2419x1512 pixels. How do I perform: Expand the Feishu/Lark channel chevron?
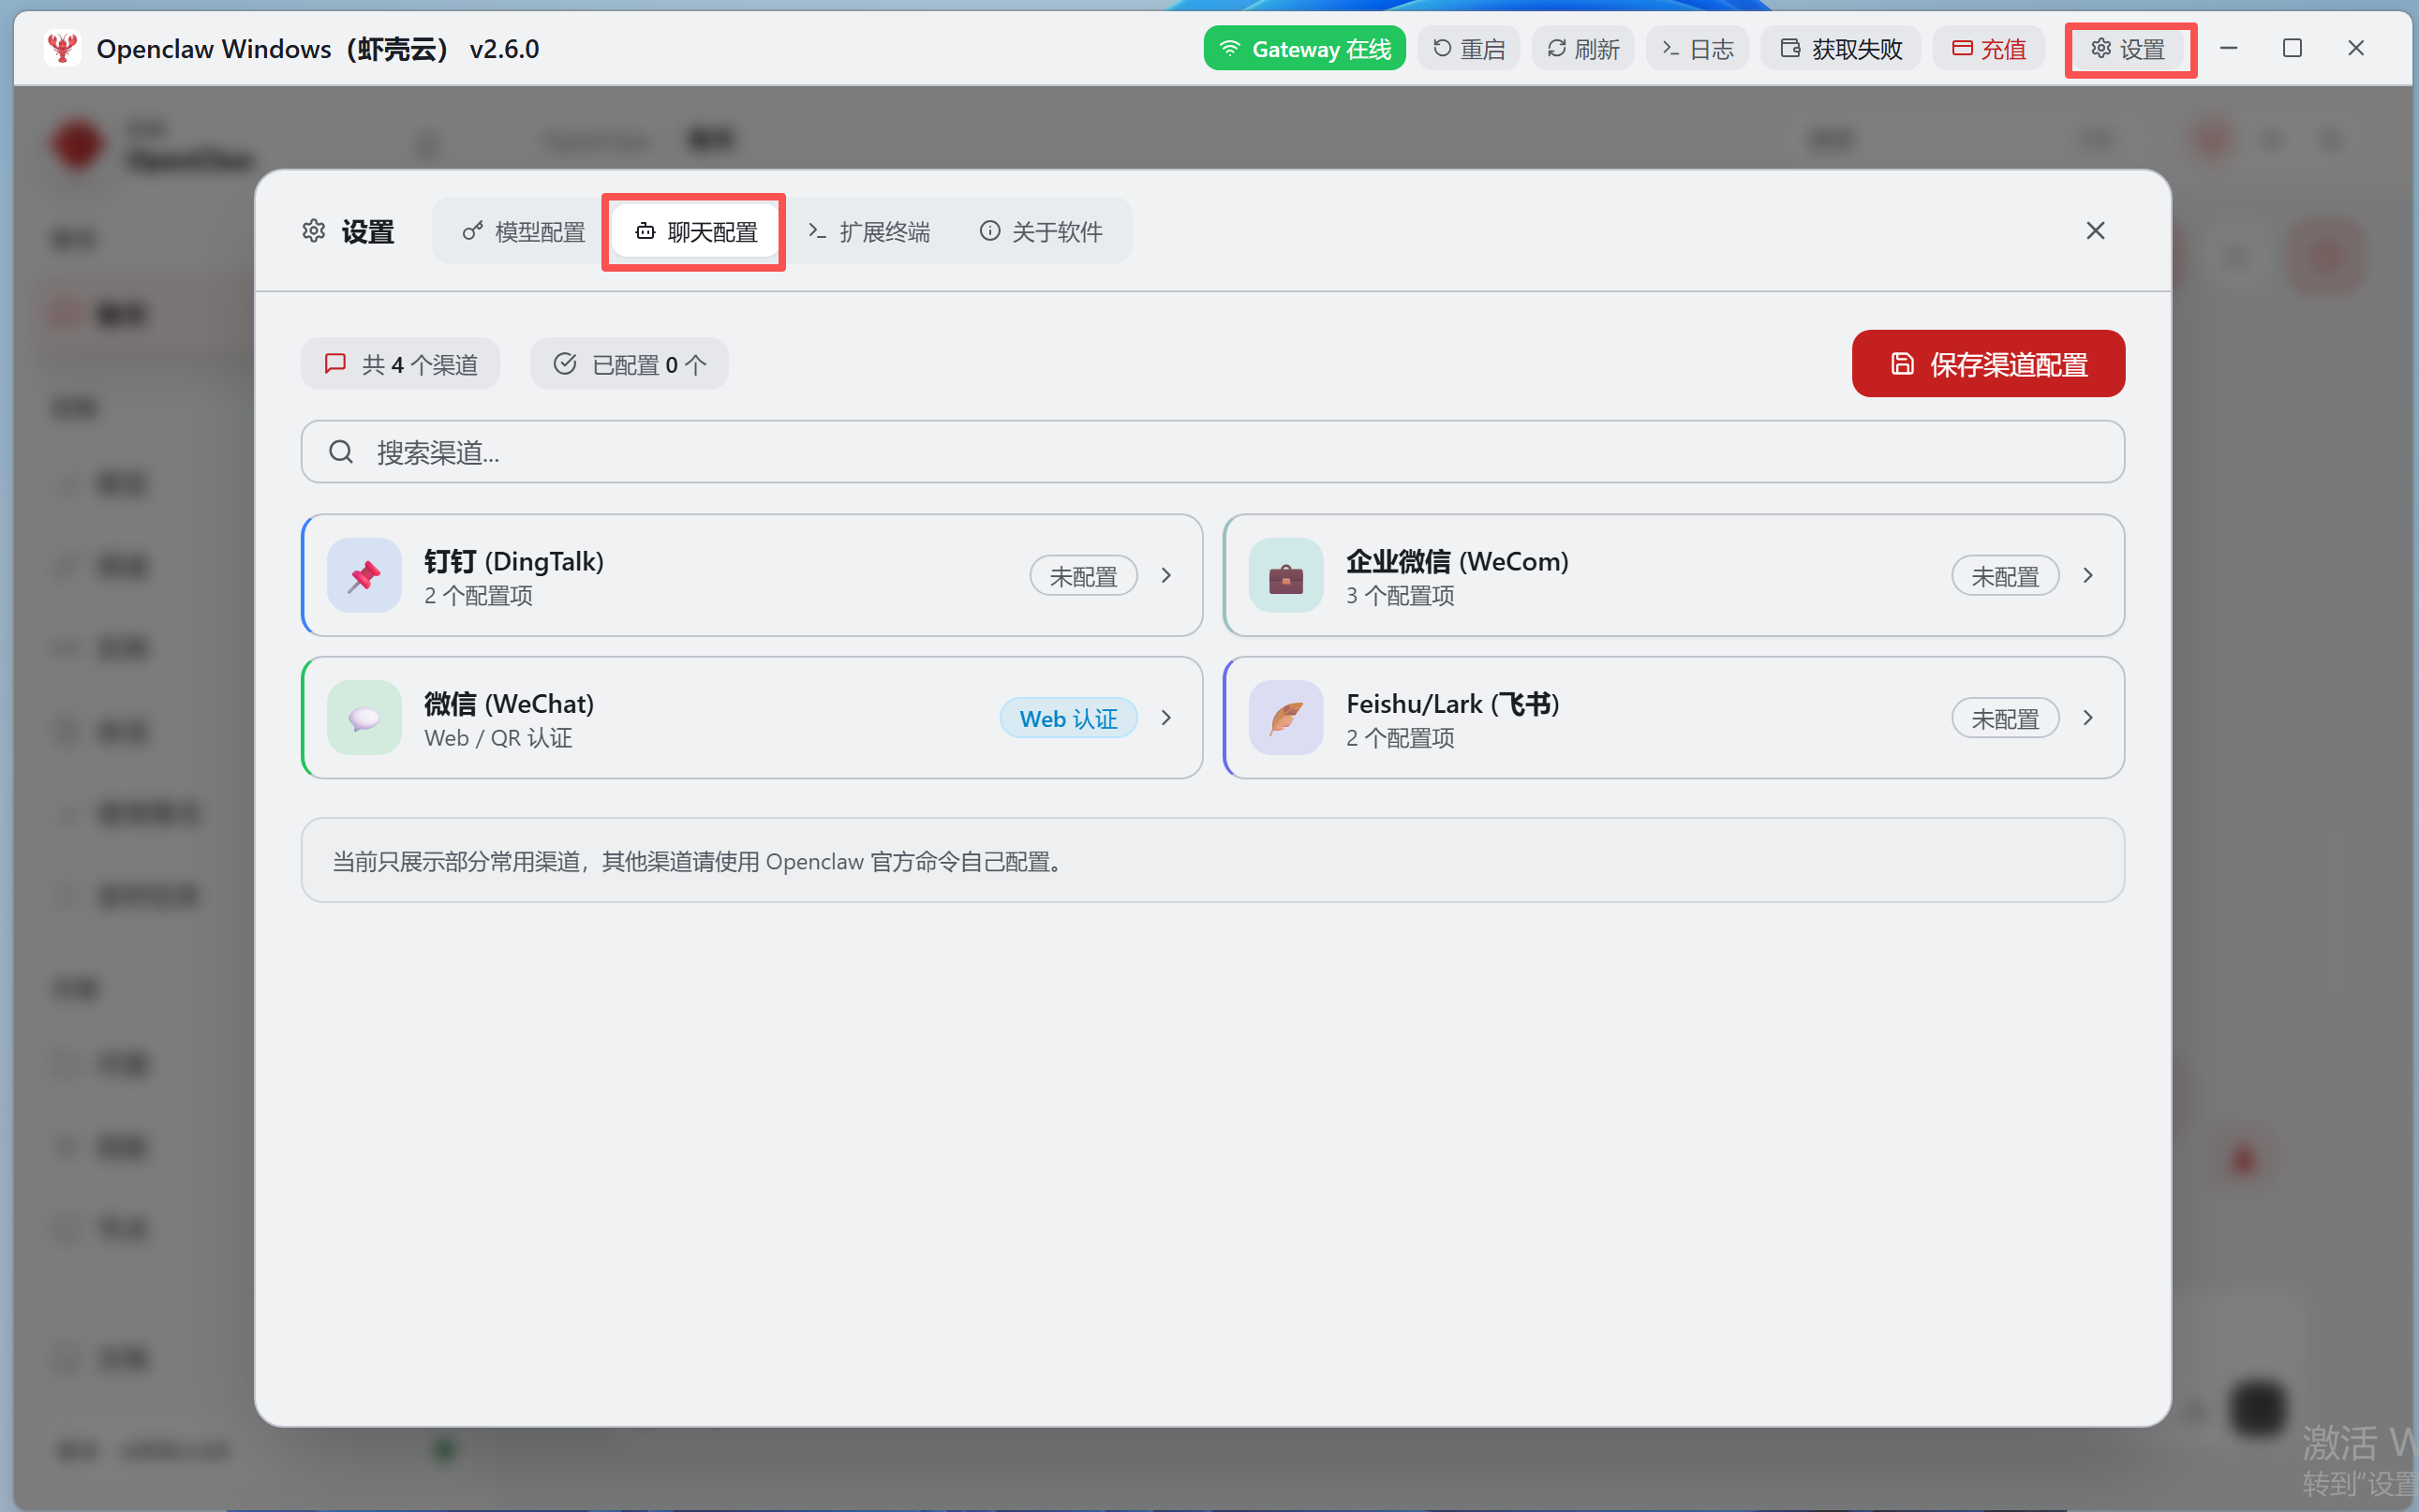tap(2088, 718)
